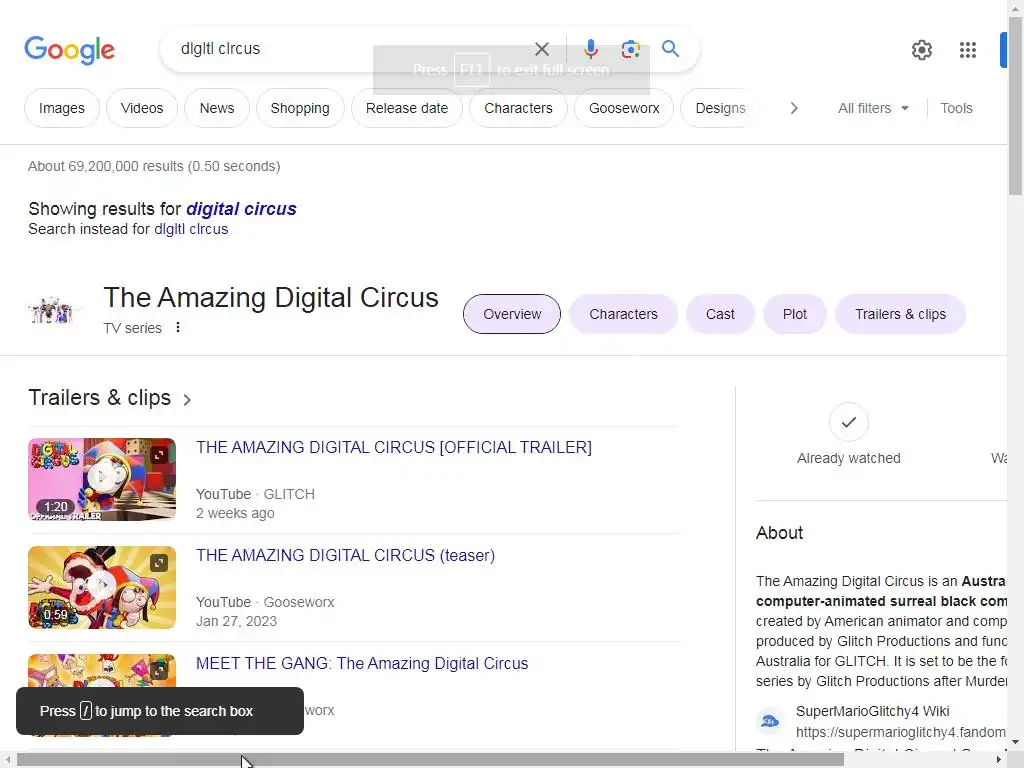Start voice search with microphone icon
The height and width of the screenshot is (768, 1024).
point(590,49)
